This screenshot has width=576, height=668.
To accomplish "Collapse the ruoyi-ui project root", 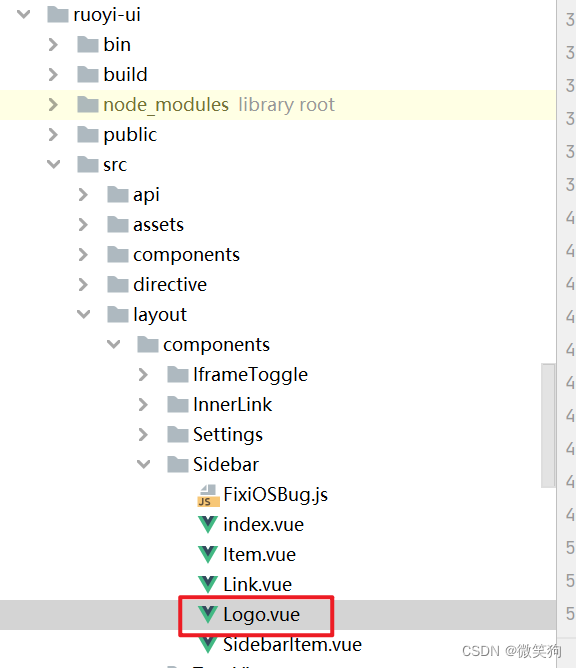I will click(x=23, y=14).
